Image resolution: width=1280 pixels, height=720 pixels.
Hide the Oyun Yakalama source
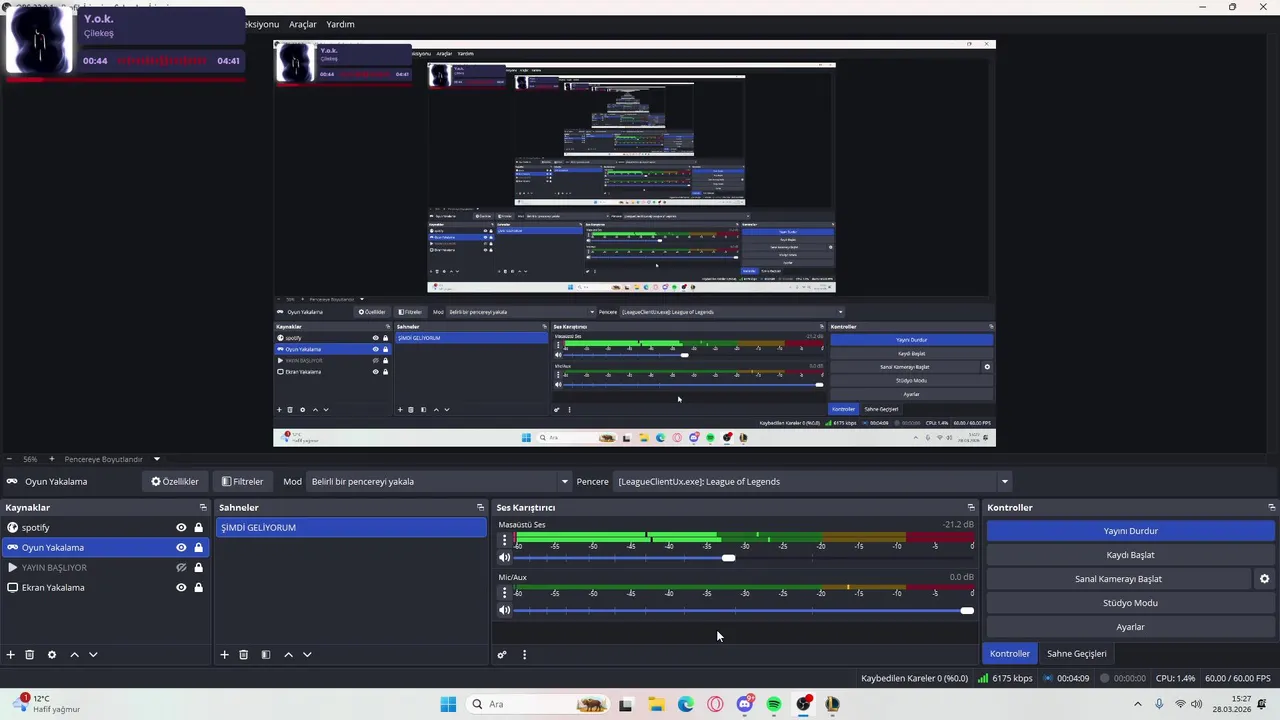tap(181, 548)
